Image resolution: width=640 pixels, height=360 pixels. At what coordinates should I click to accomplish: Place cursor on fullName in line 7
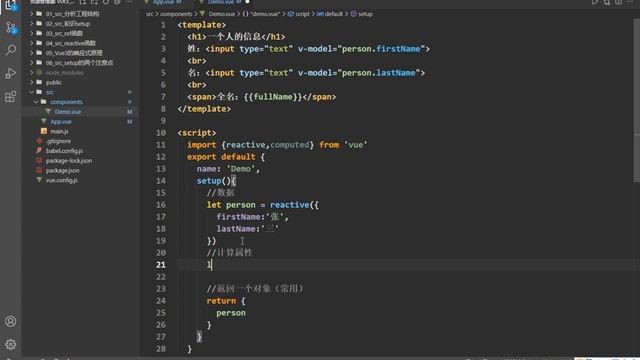point(273,97)
